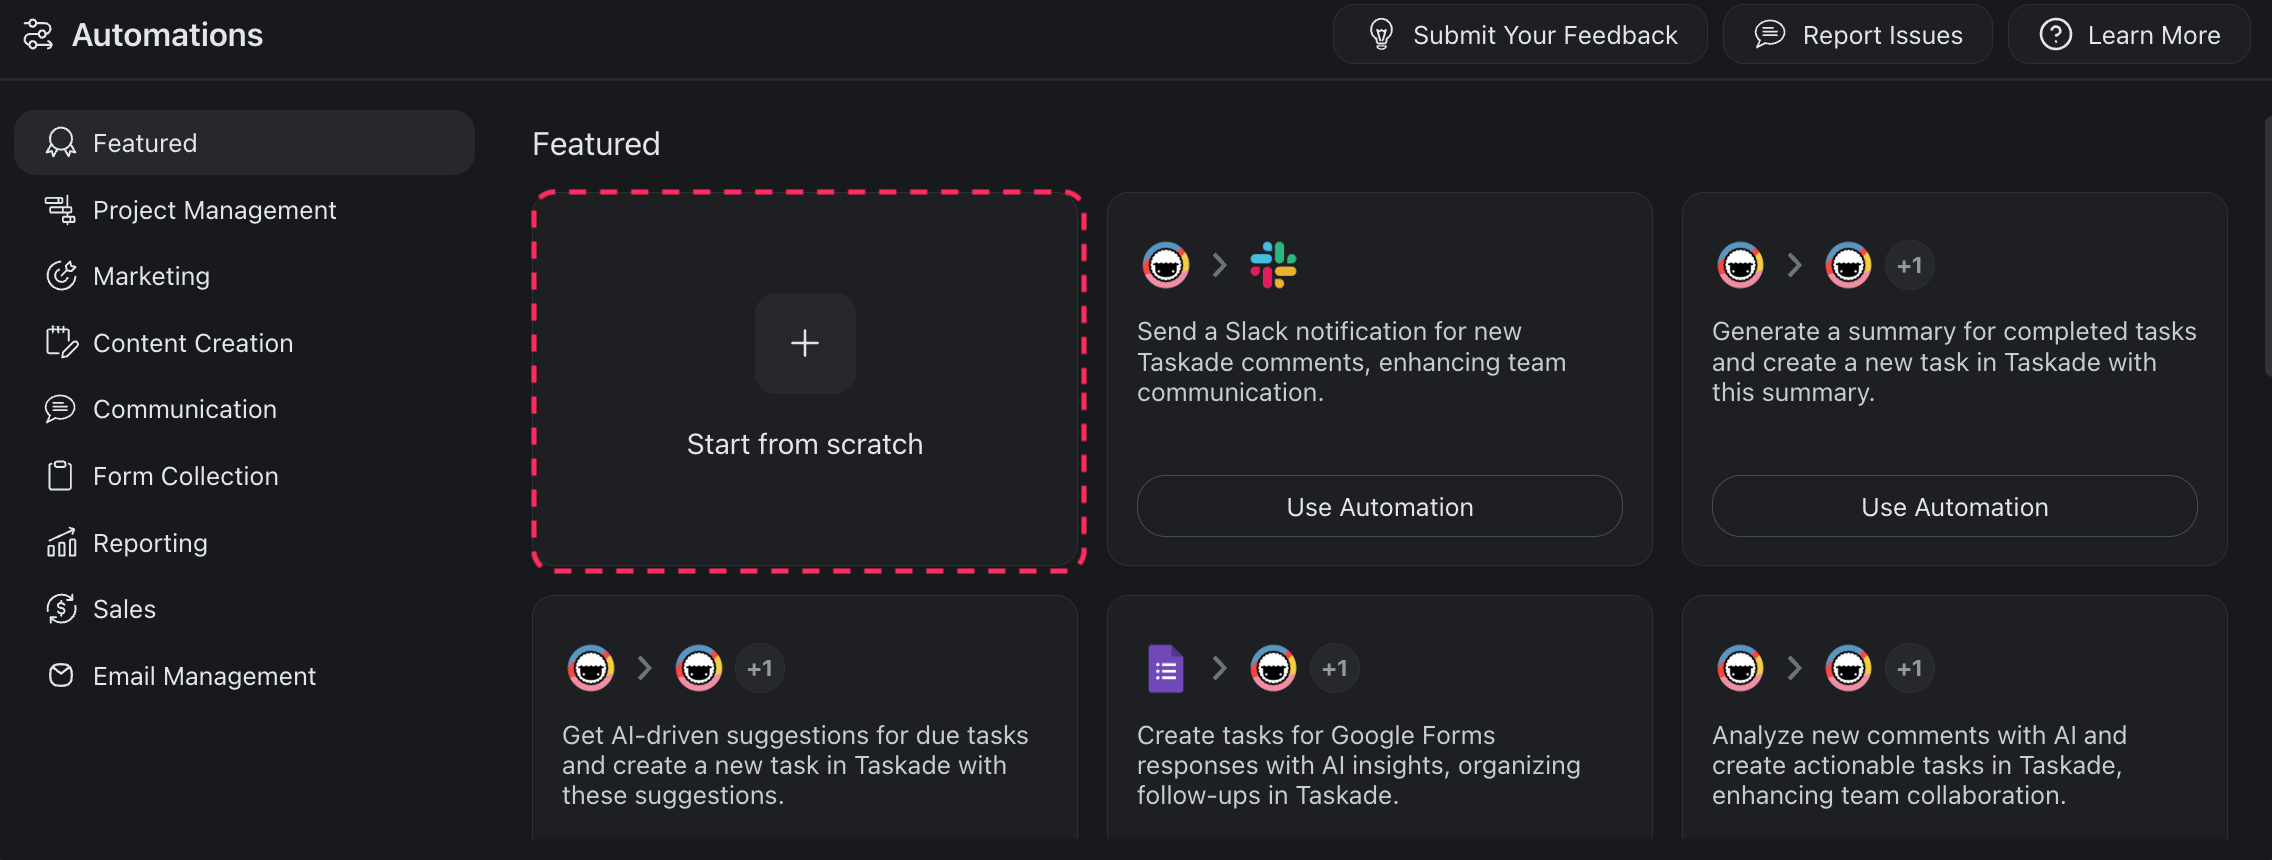This screenshot has height=860, width=2272.
Task: Select the Marketing category in the sidebar
Action: tap(151, 275)
